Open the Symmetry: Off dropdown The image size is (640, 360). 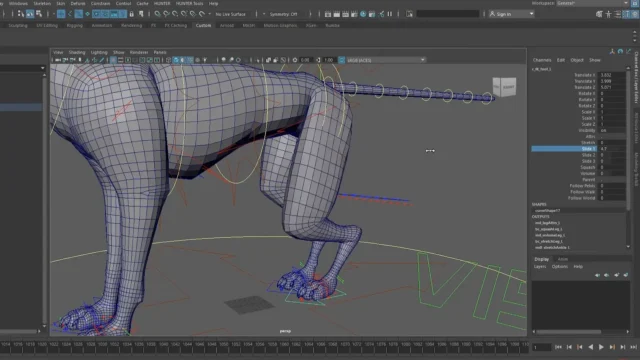tap(284, 14)
